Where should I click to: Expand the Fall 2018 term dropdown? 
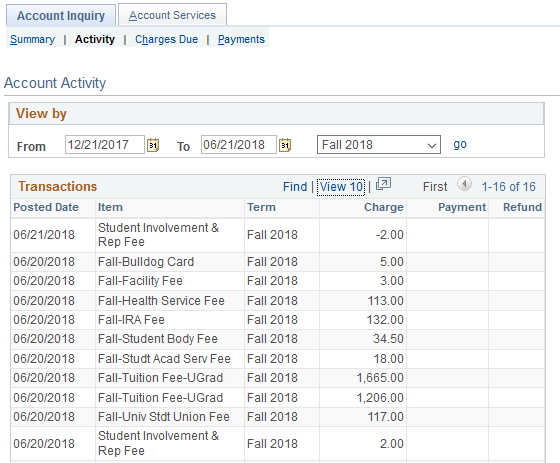coord(379,145)
